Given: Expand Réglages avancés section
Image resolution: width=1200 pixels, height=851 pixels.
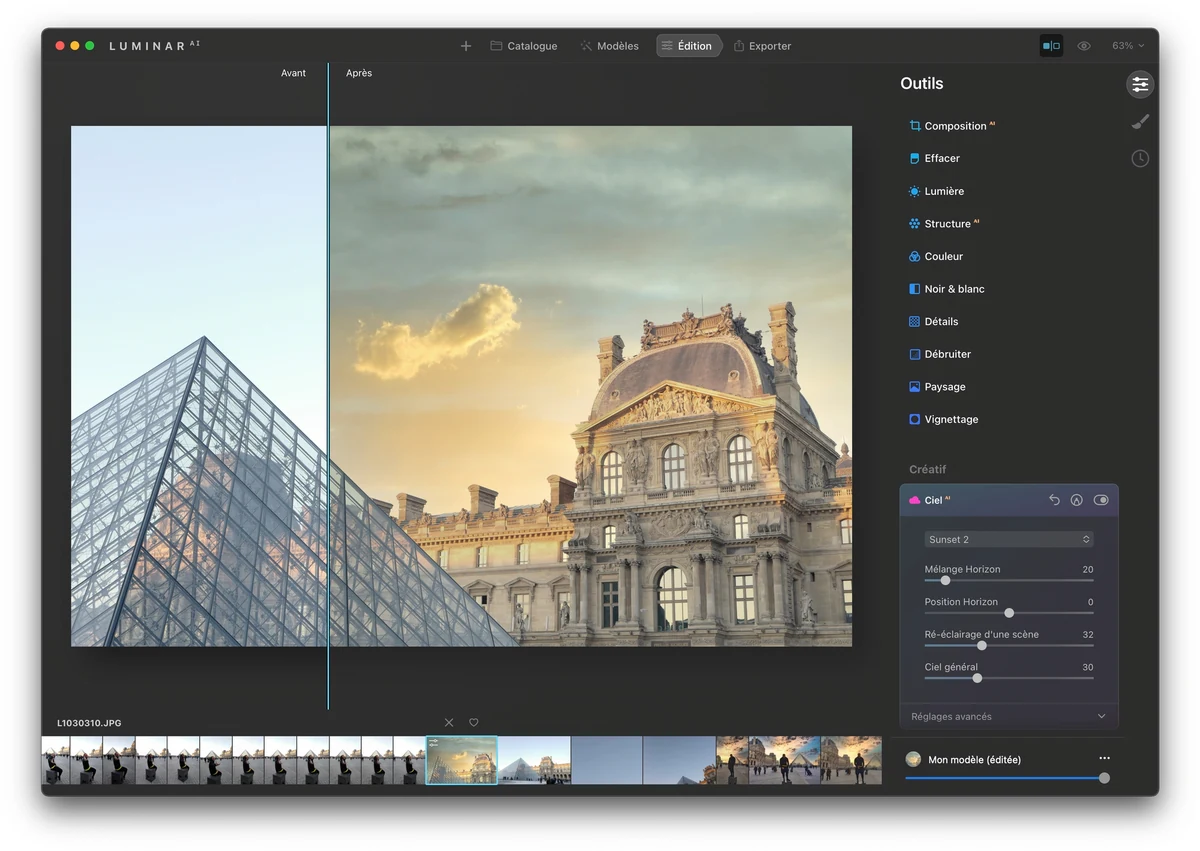Looking at the screenshot, I should pyautogui.click(x=1009, y=716).
